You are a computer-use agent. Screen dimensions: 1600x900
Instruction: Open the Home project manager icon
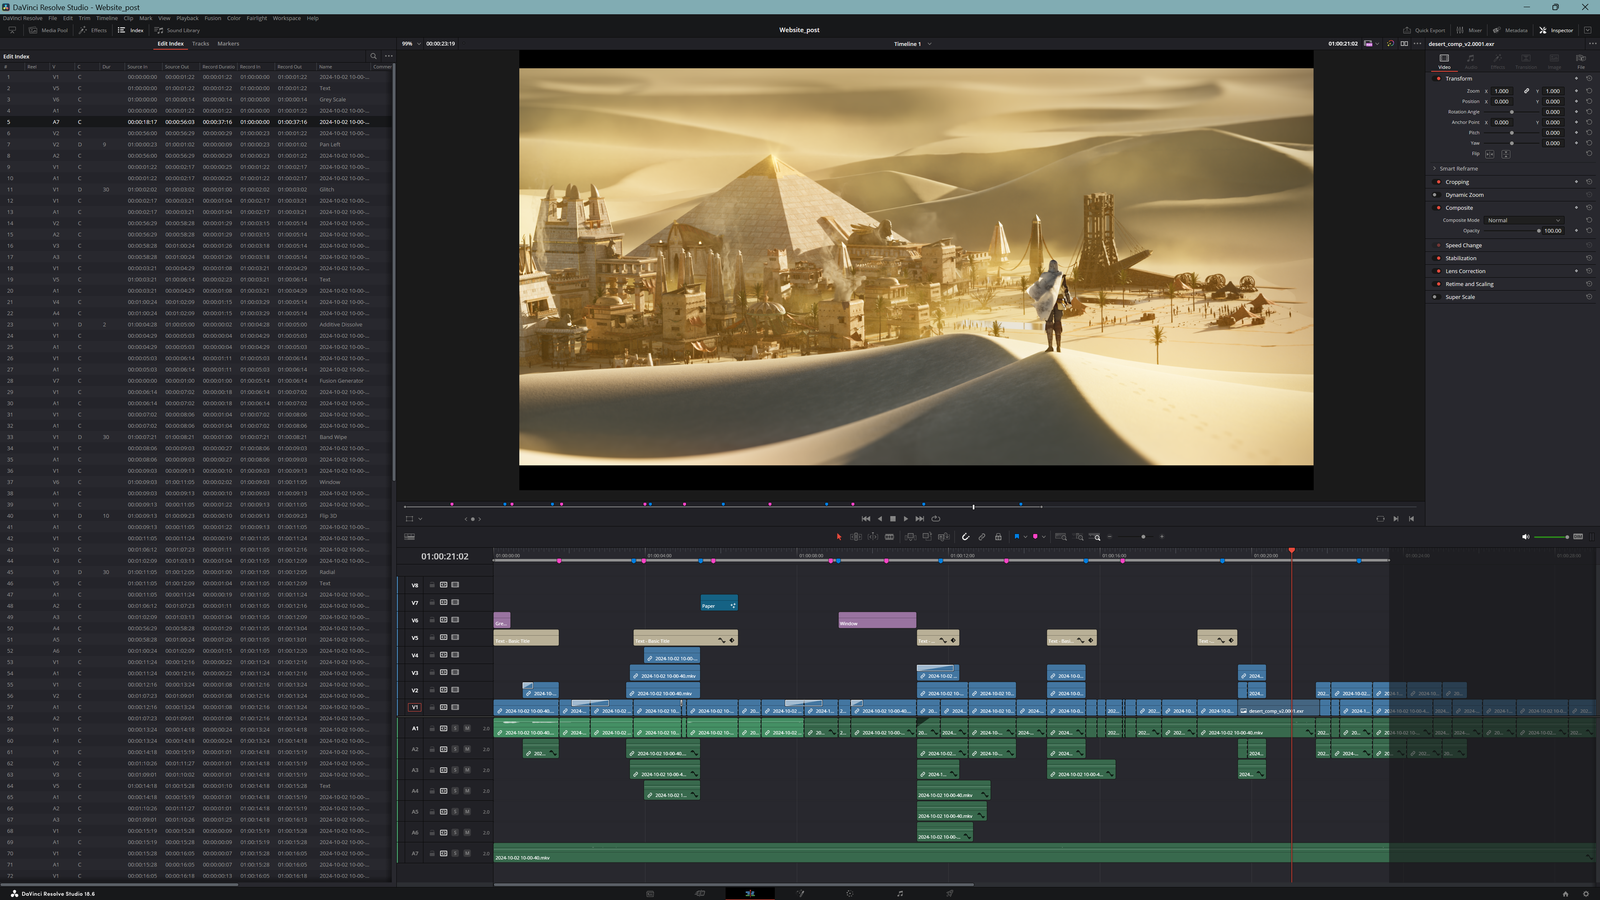[1565, 893]
